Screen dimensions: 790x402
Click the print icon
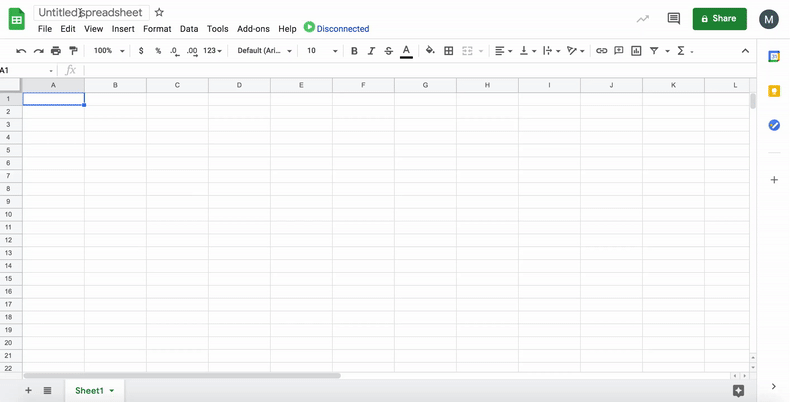(56, 51)
